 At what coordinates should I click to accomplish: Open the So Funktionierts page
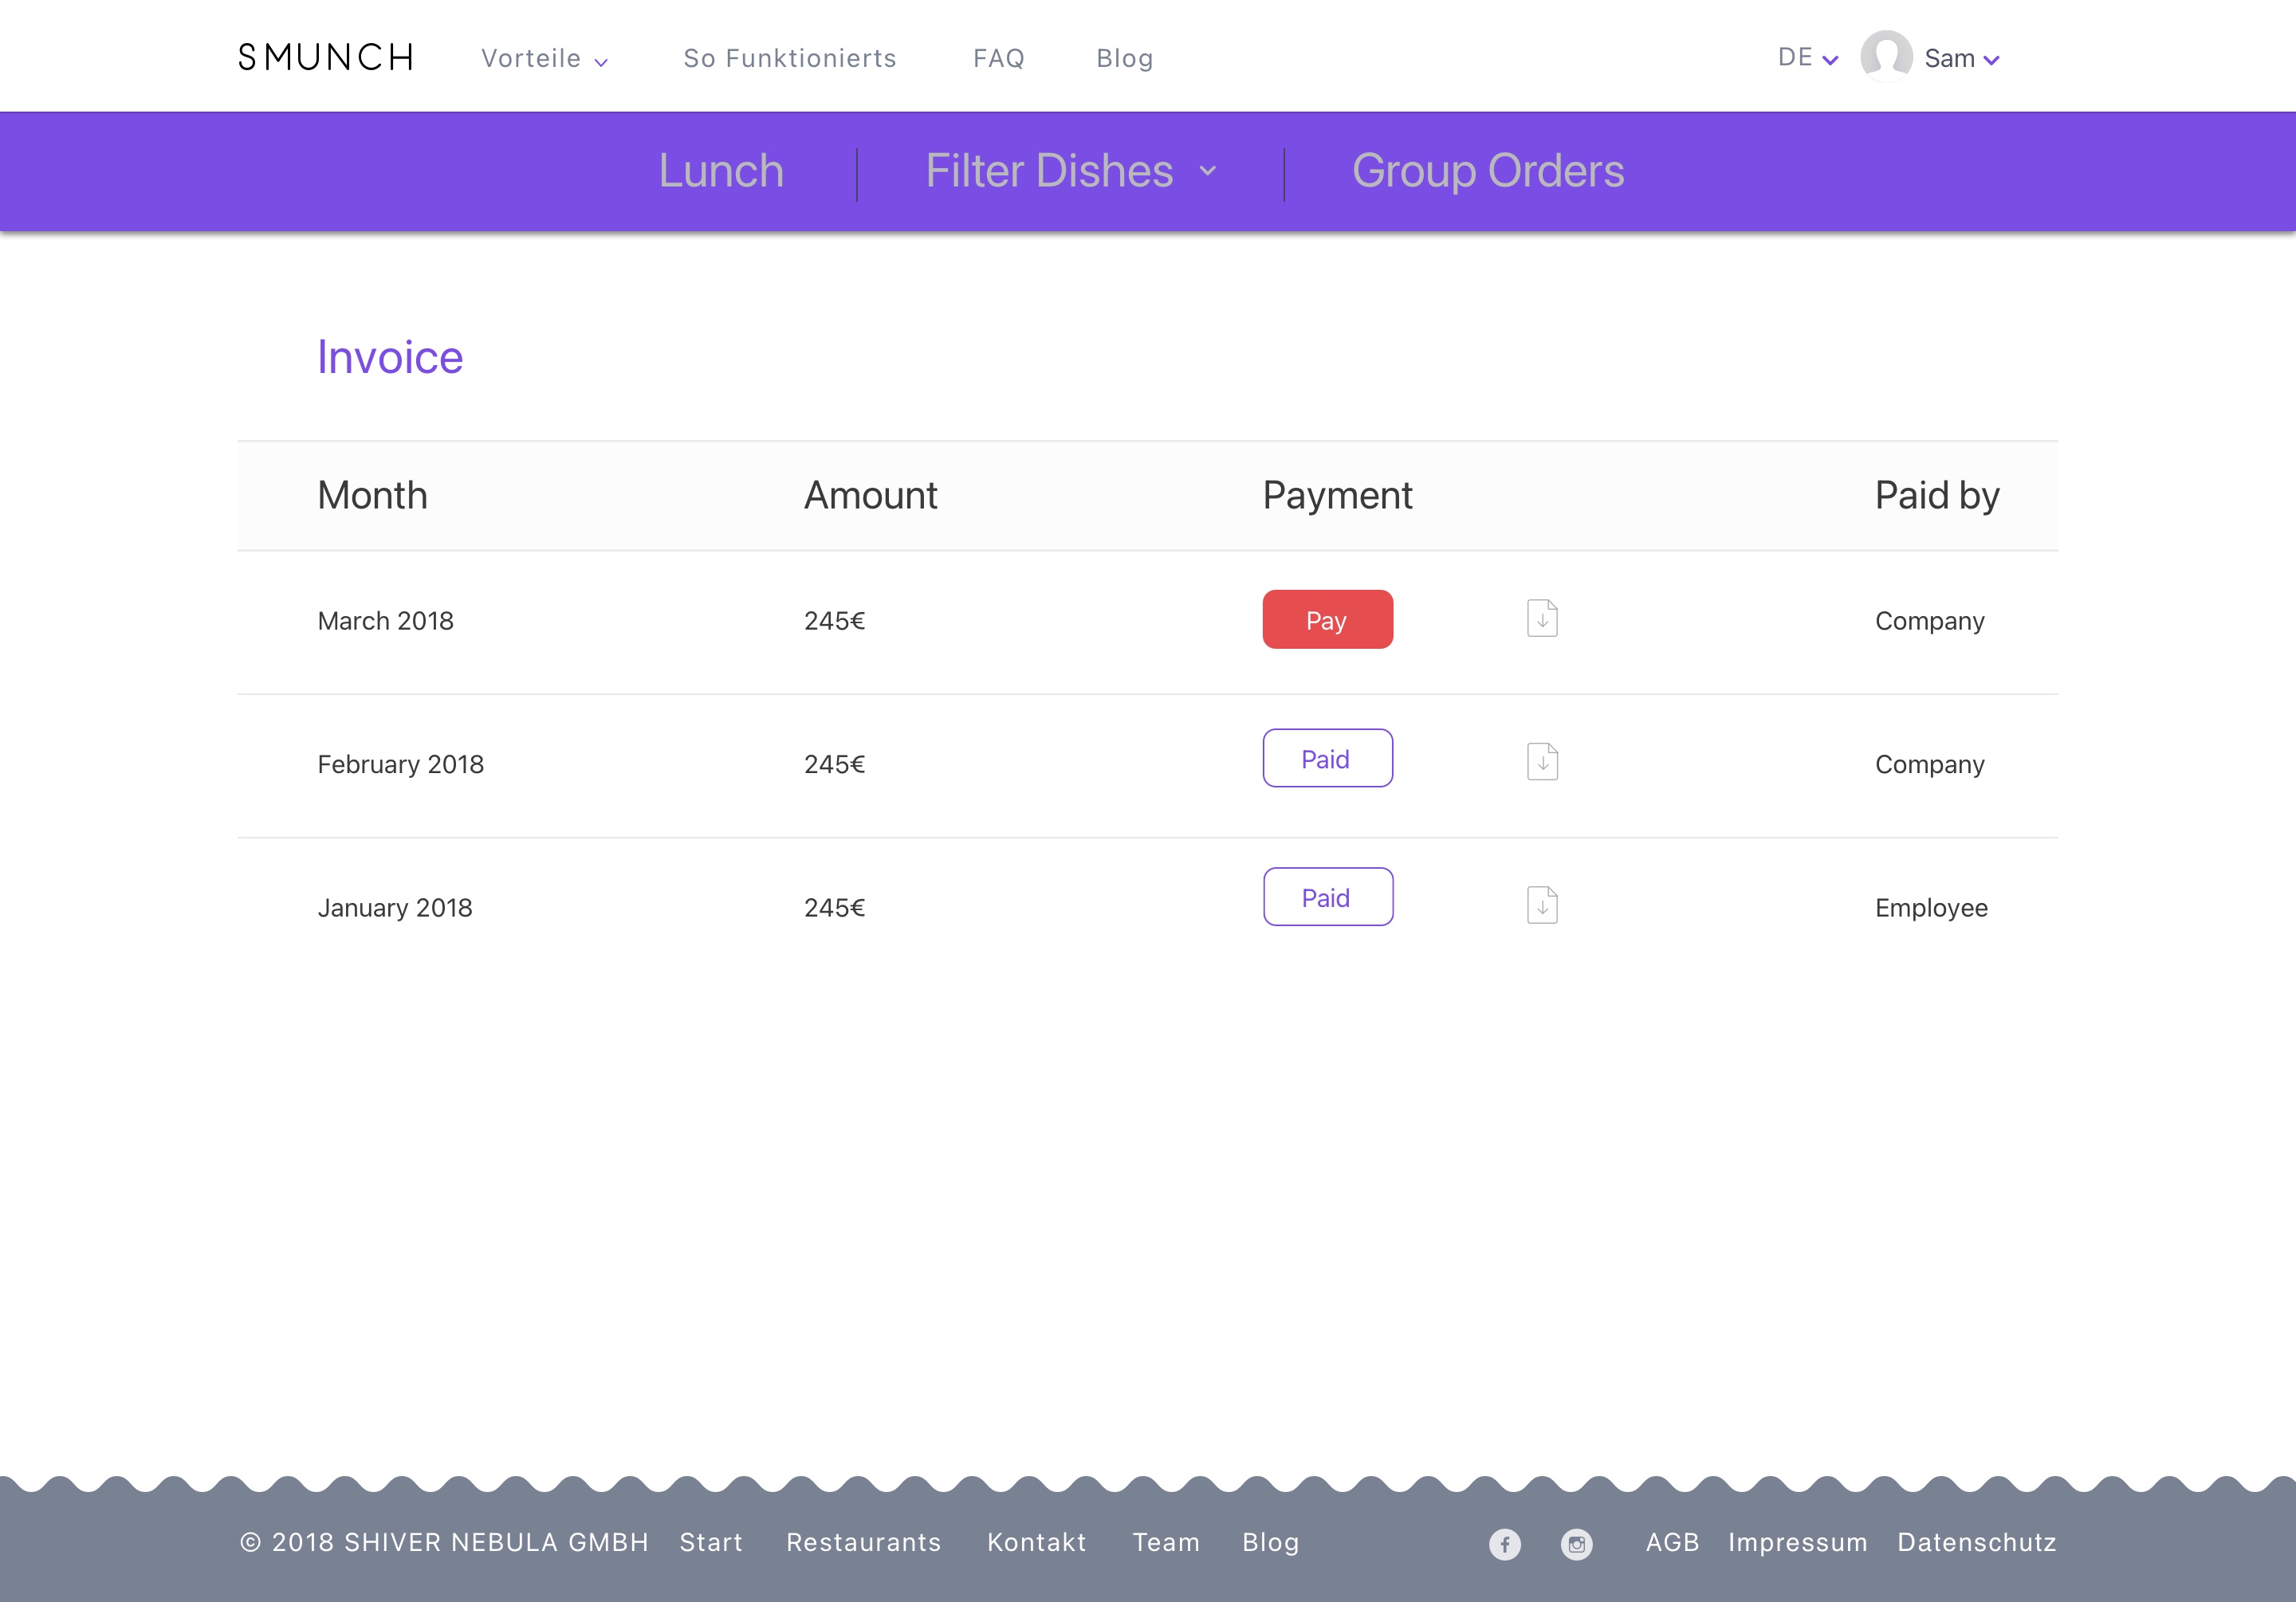coord(790,58)
